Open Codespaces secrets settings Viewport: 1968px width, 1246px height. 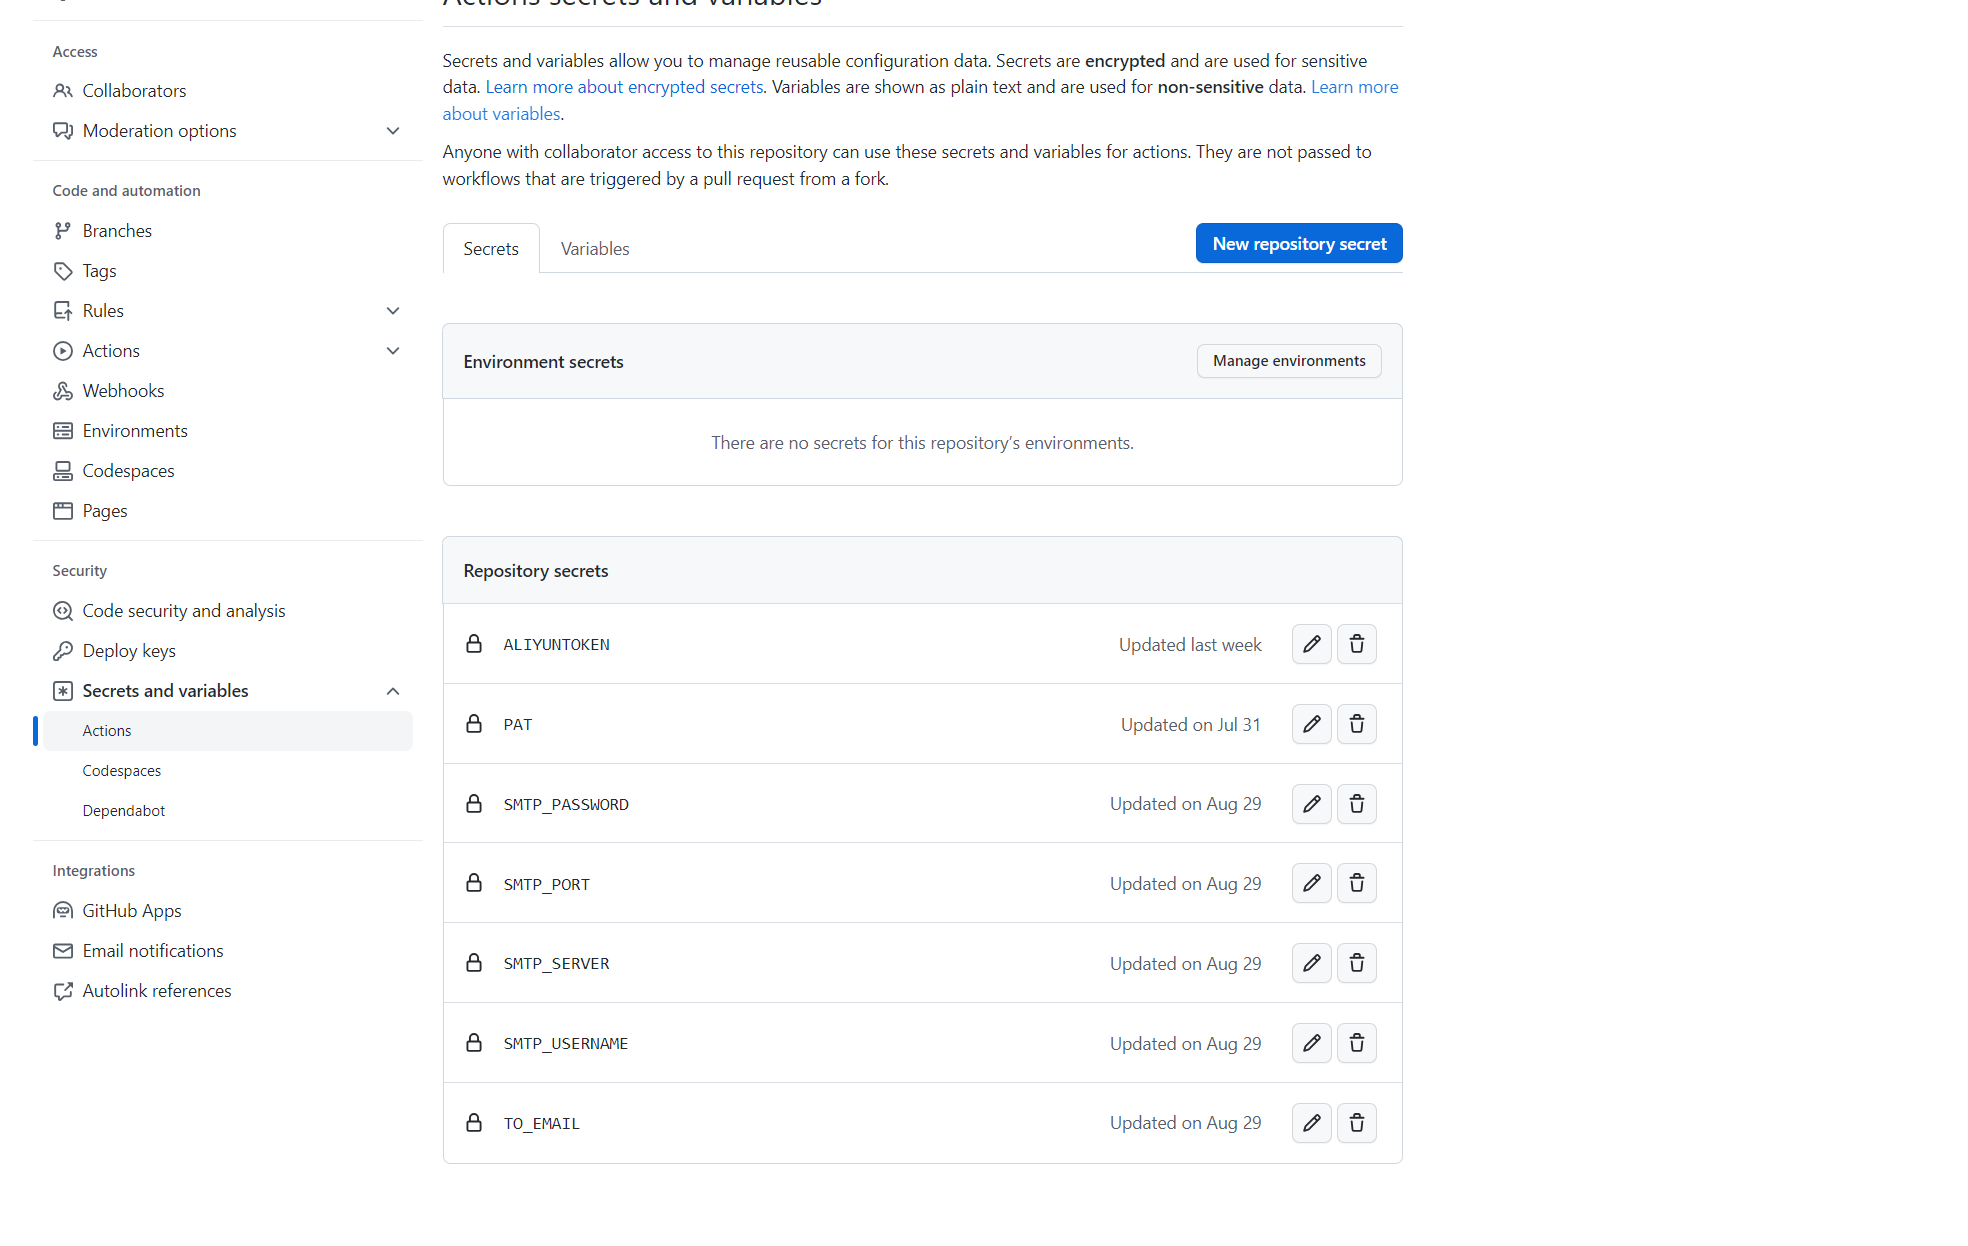point(121,770)
